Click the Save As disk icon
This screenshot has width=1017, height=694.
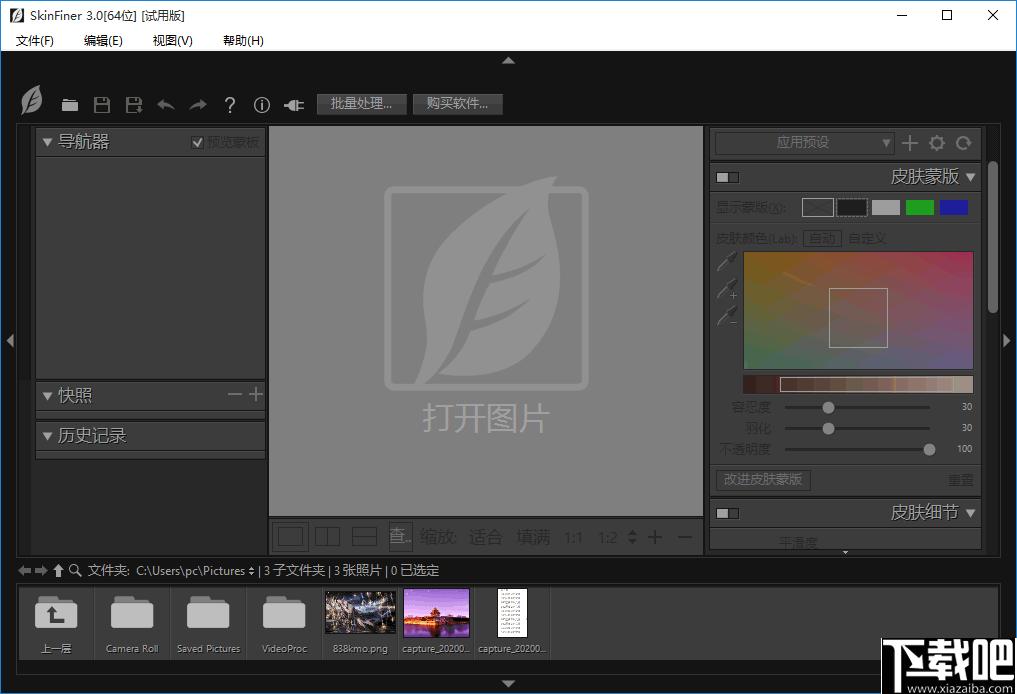[x=134, y=104]
